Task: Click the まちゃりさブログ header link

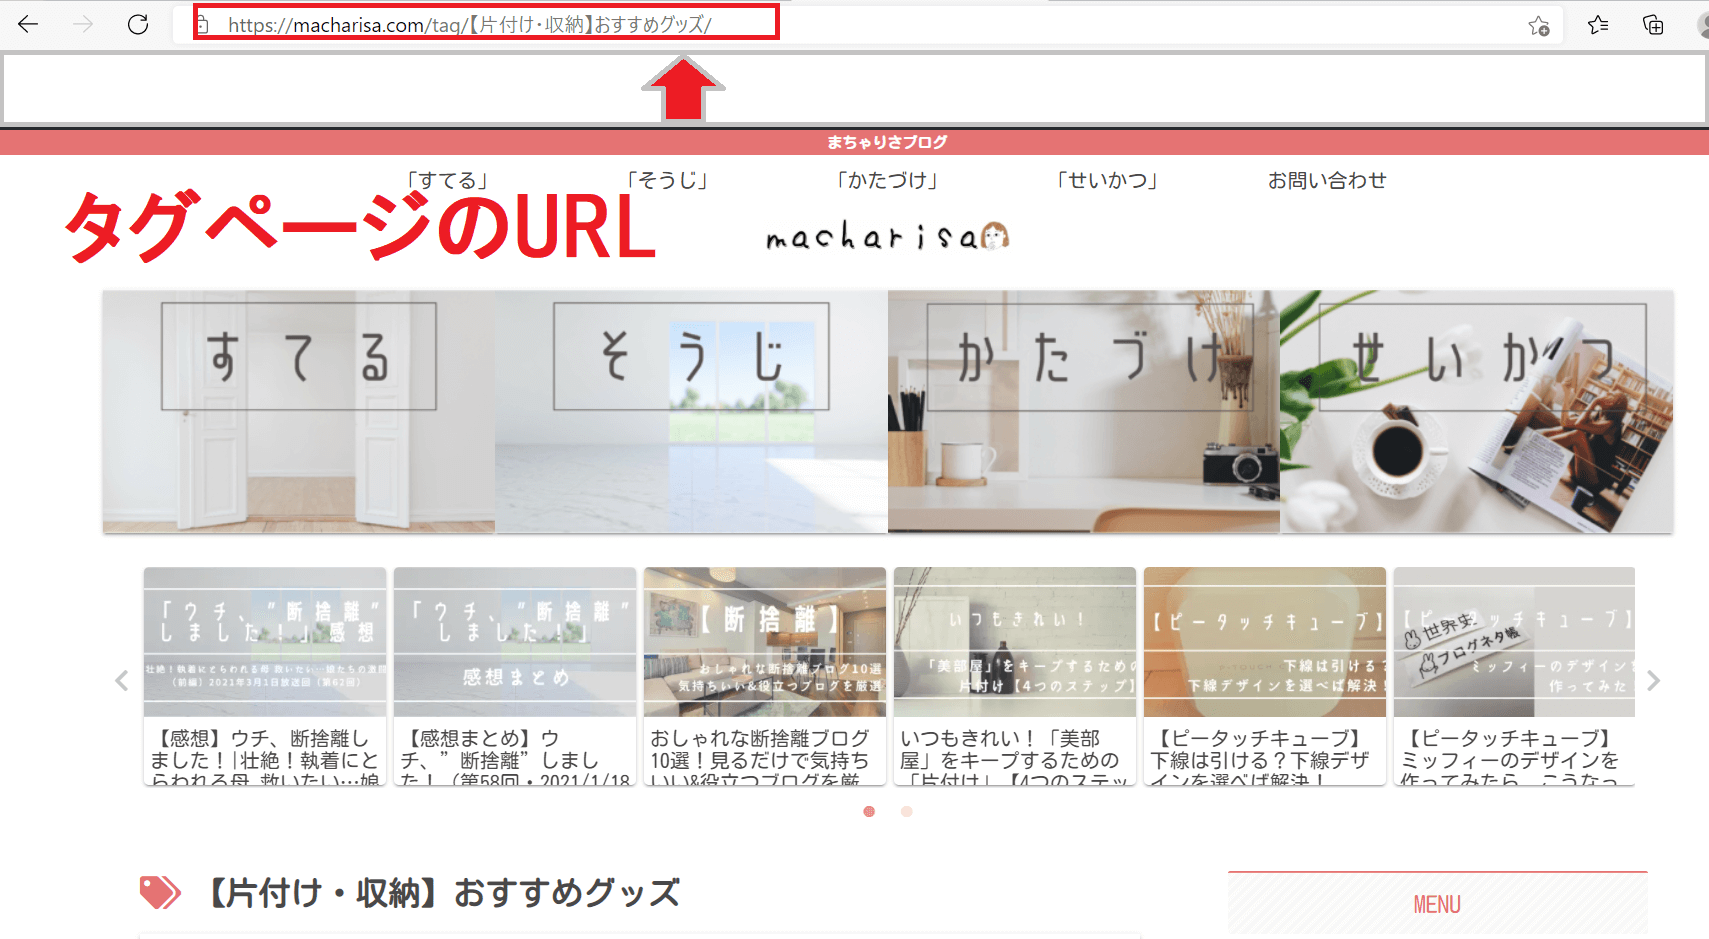Action: [886, 142]
